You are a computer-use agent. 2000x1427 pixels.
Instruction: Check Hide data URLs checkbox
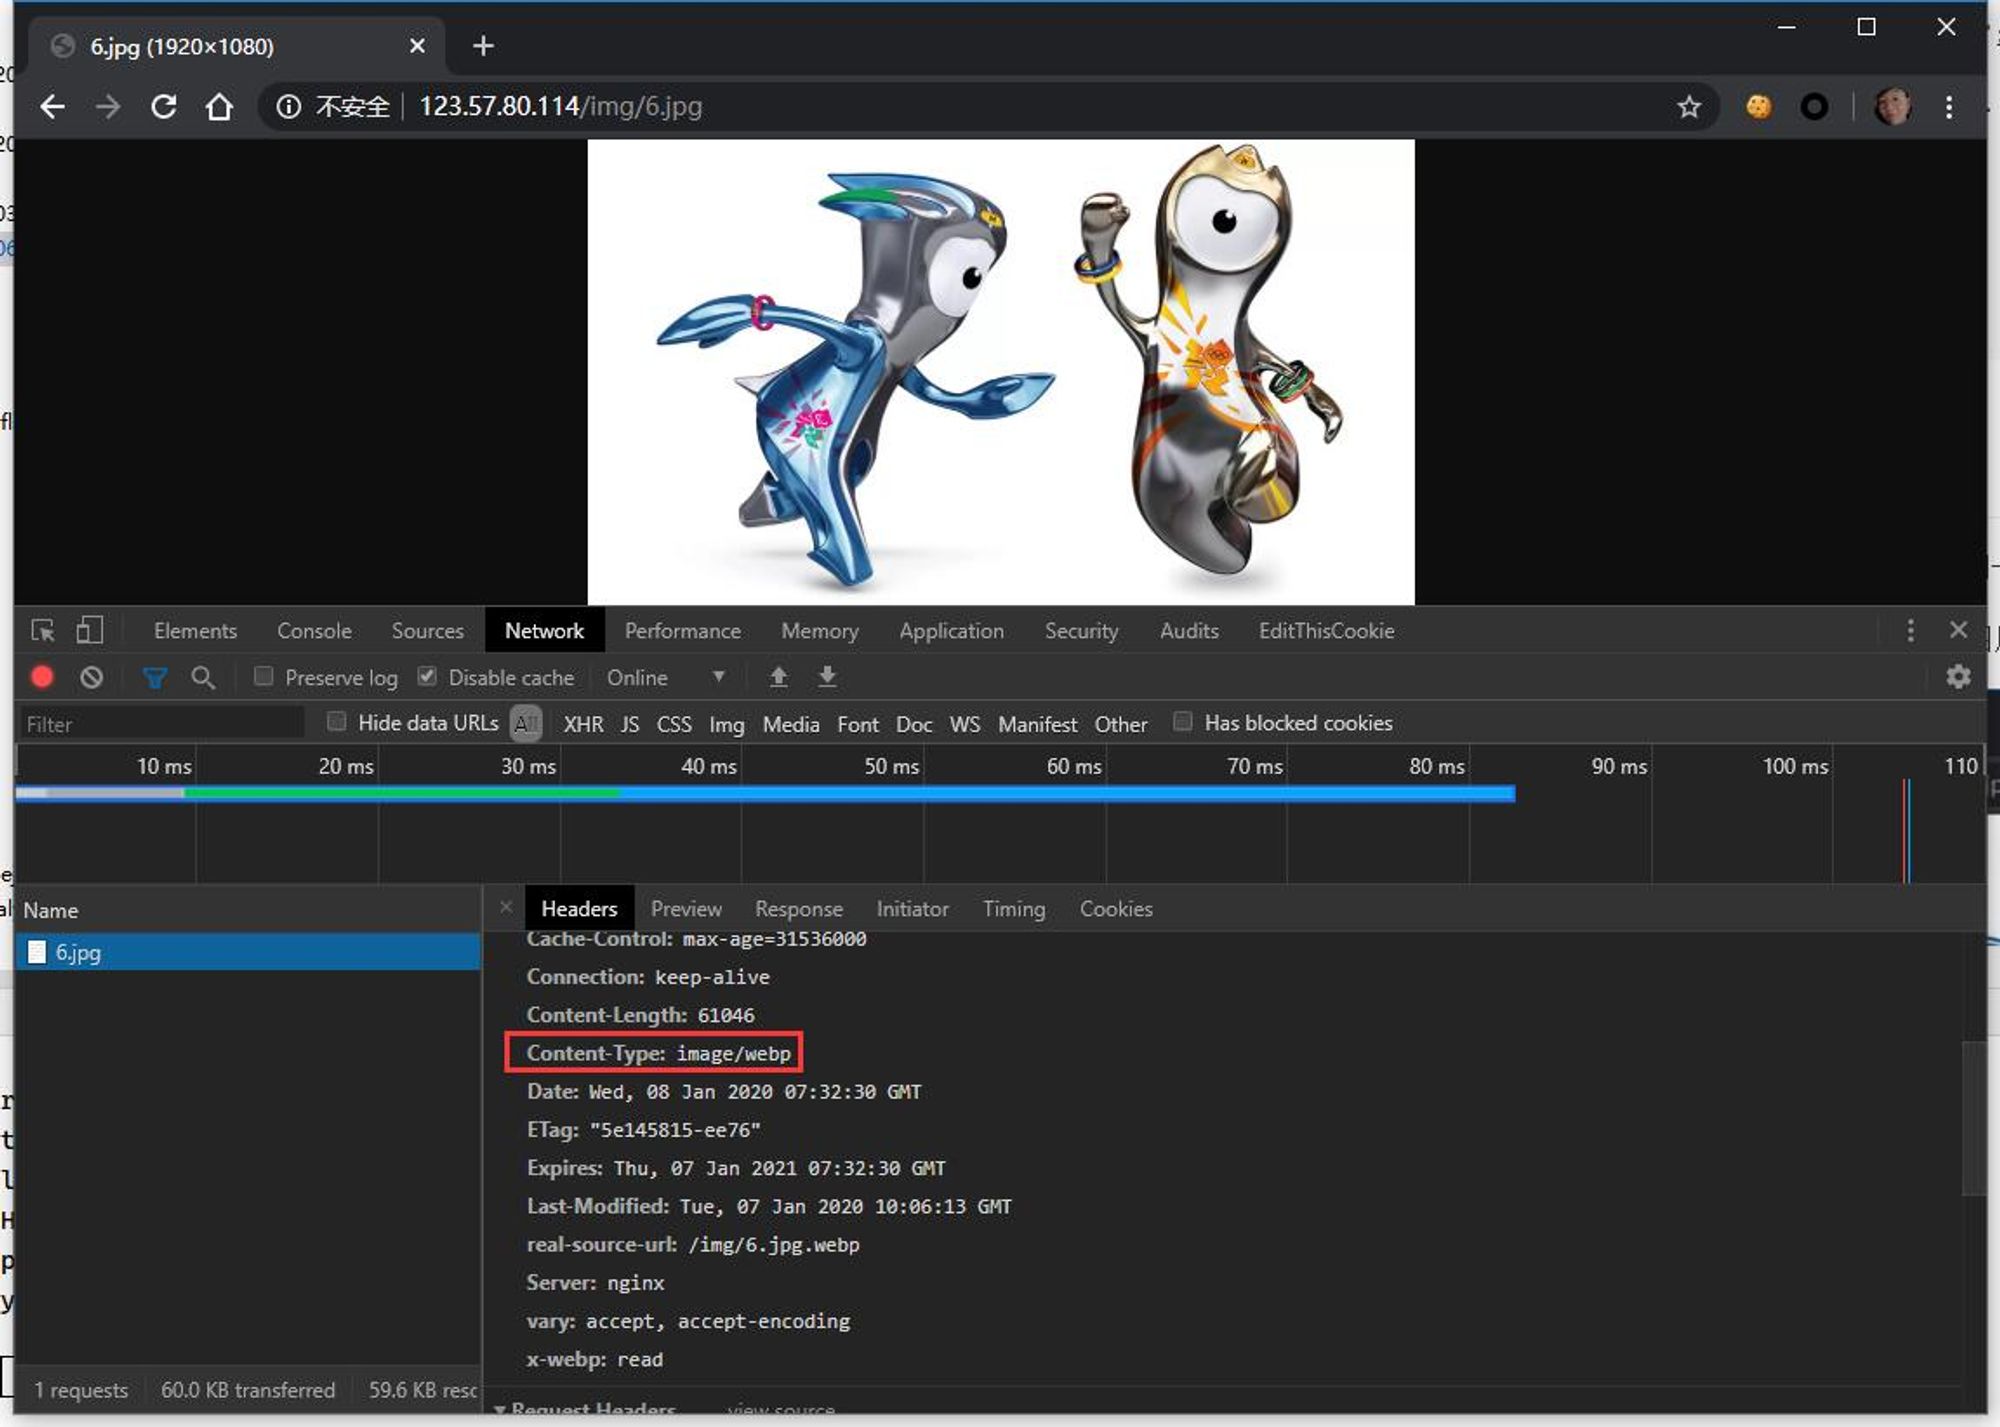click(337, 721)
